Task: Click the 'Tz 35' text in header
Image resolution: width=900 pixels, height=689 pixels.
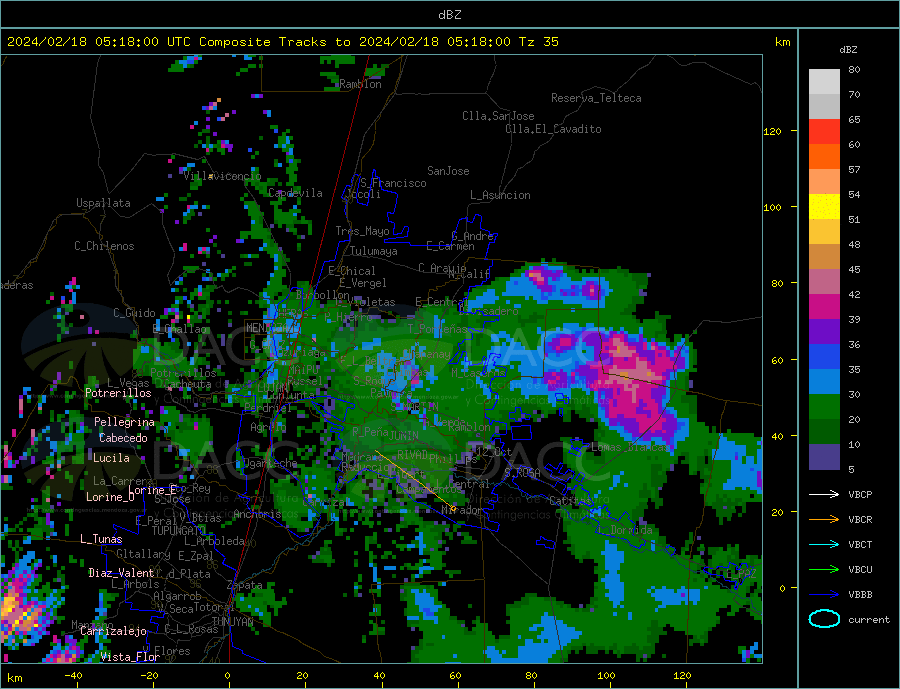Action: (x=538, y=41)
